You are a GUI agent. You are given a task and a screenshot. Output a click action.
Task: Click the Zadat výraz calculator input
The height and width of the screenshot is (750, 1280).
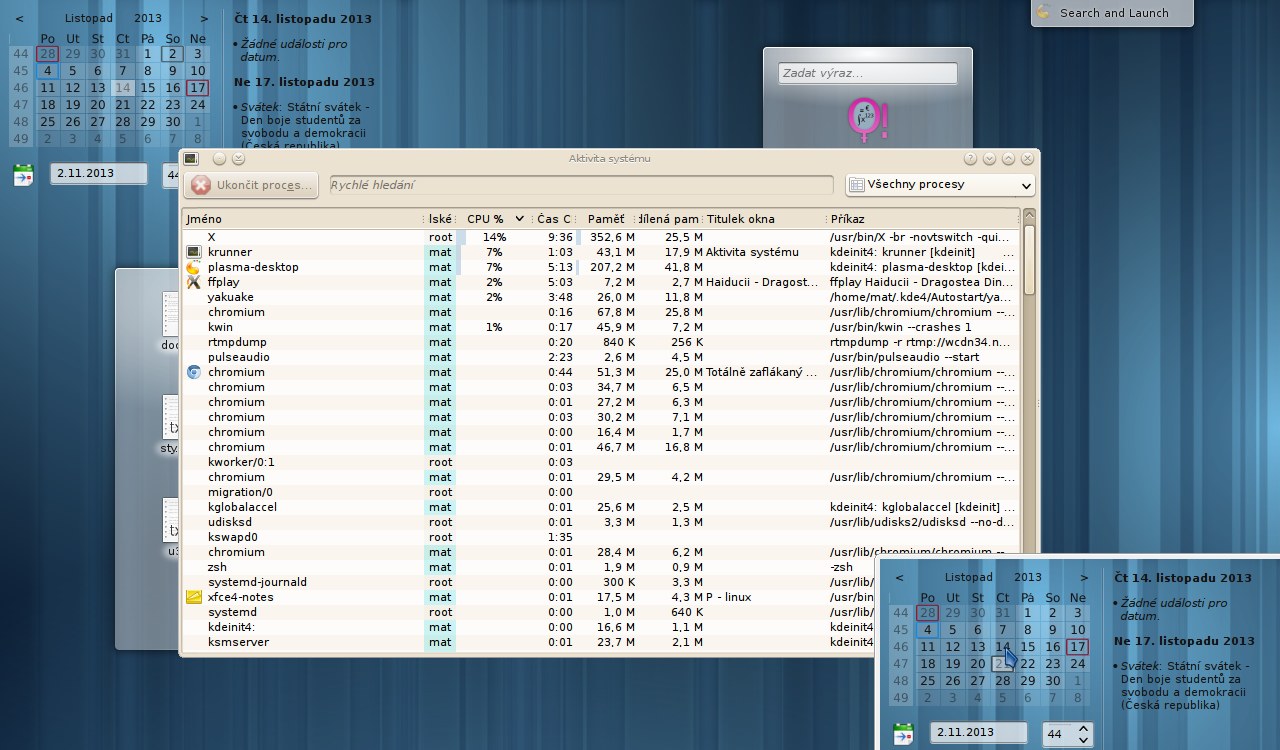[867, 73]
